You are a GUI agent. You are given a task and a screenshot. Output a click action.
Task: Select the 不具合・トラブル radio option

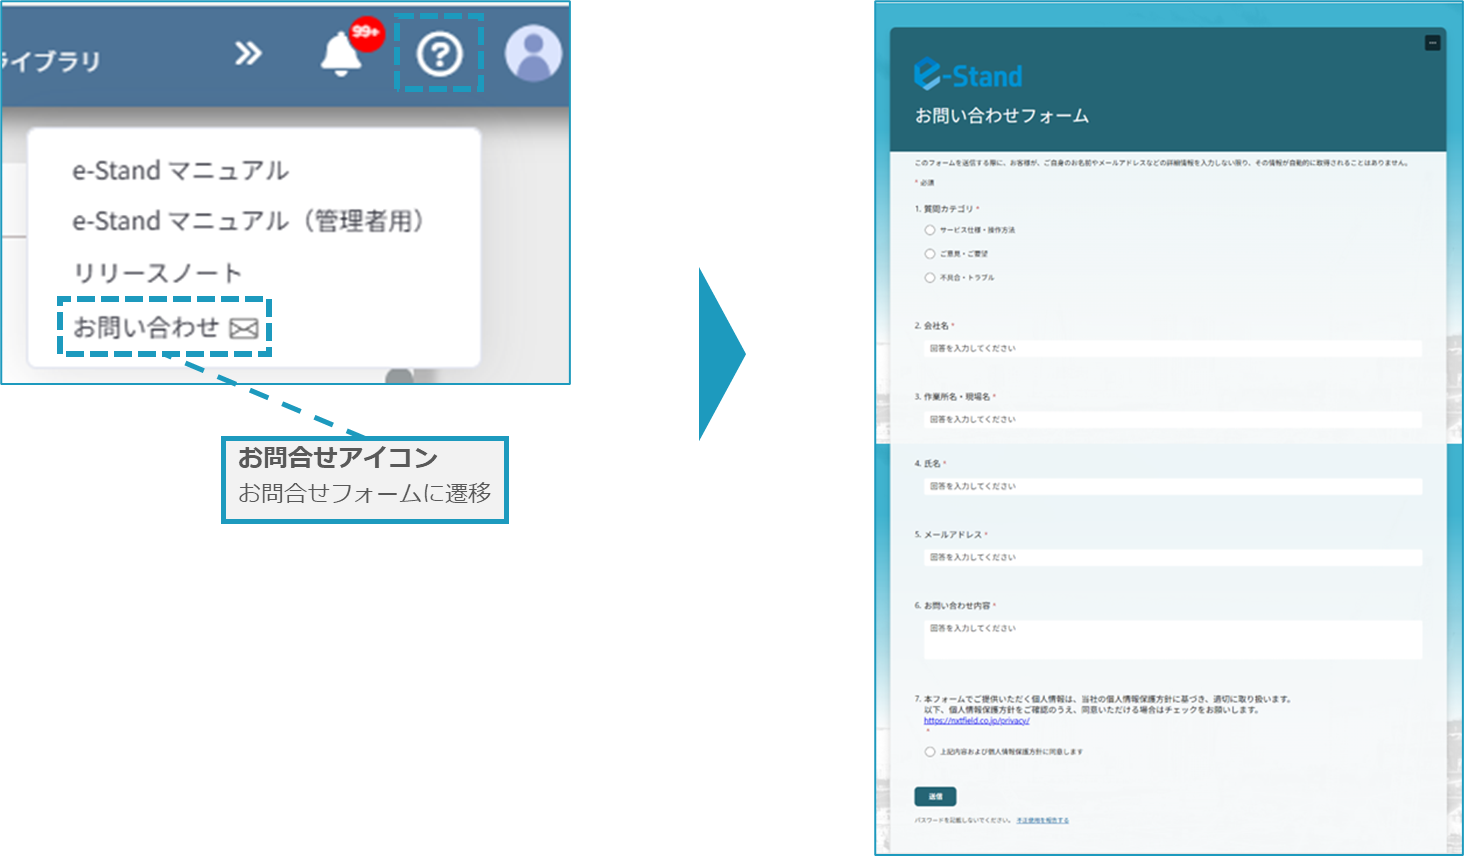click(930, 278)
